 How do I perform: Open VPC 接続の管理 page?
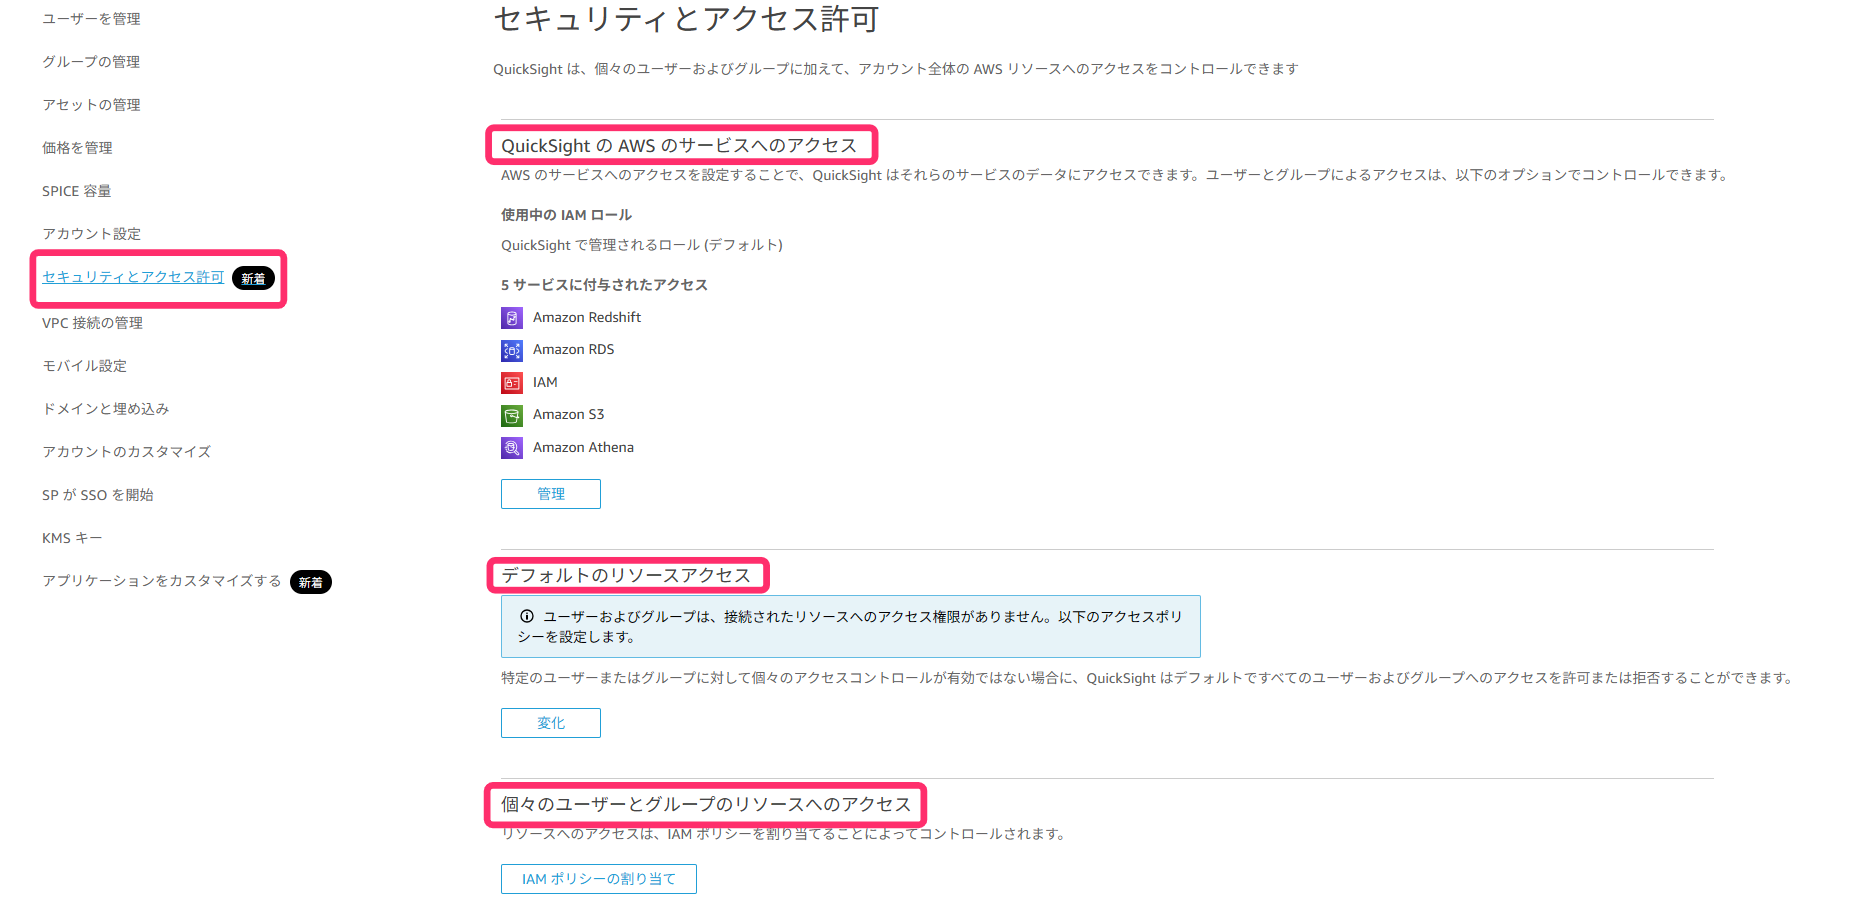[x=93, y=323]
